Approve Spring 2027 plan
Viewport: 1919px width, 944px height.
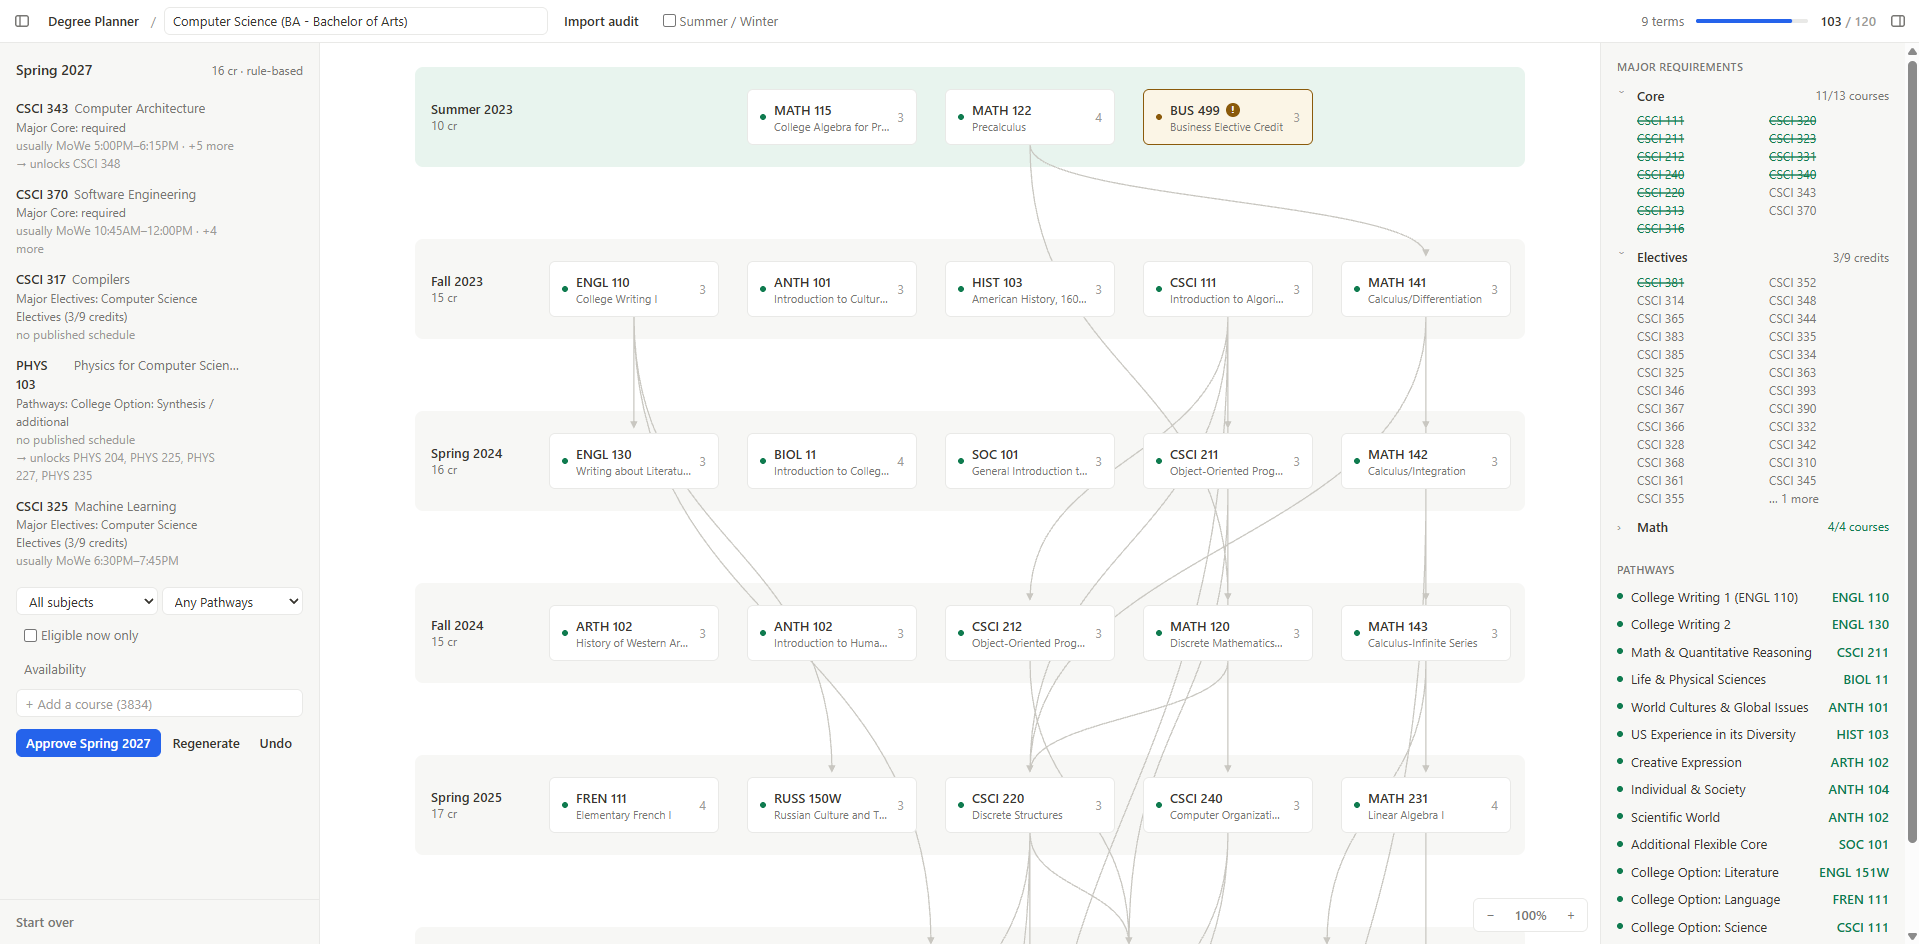pos(88,743)
